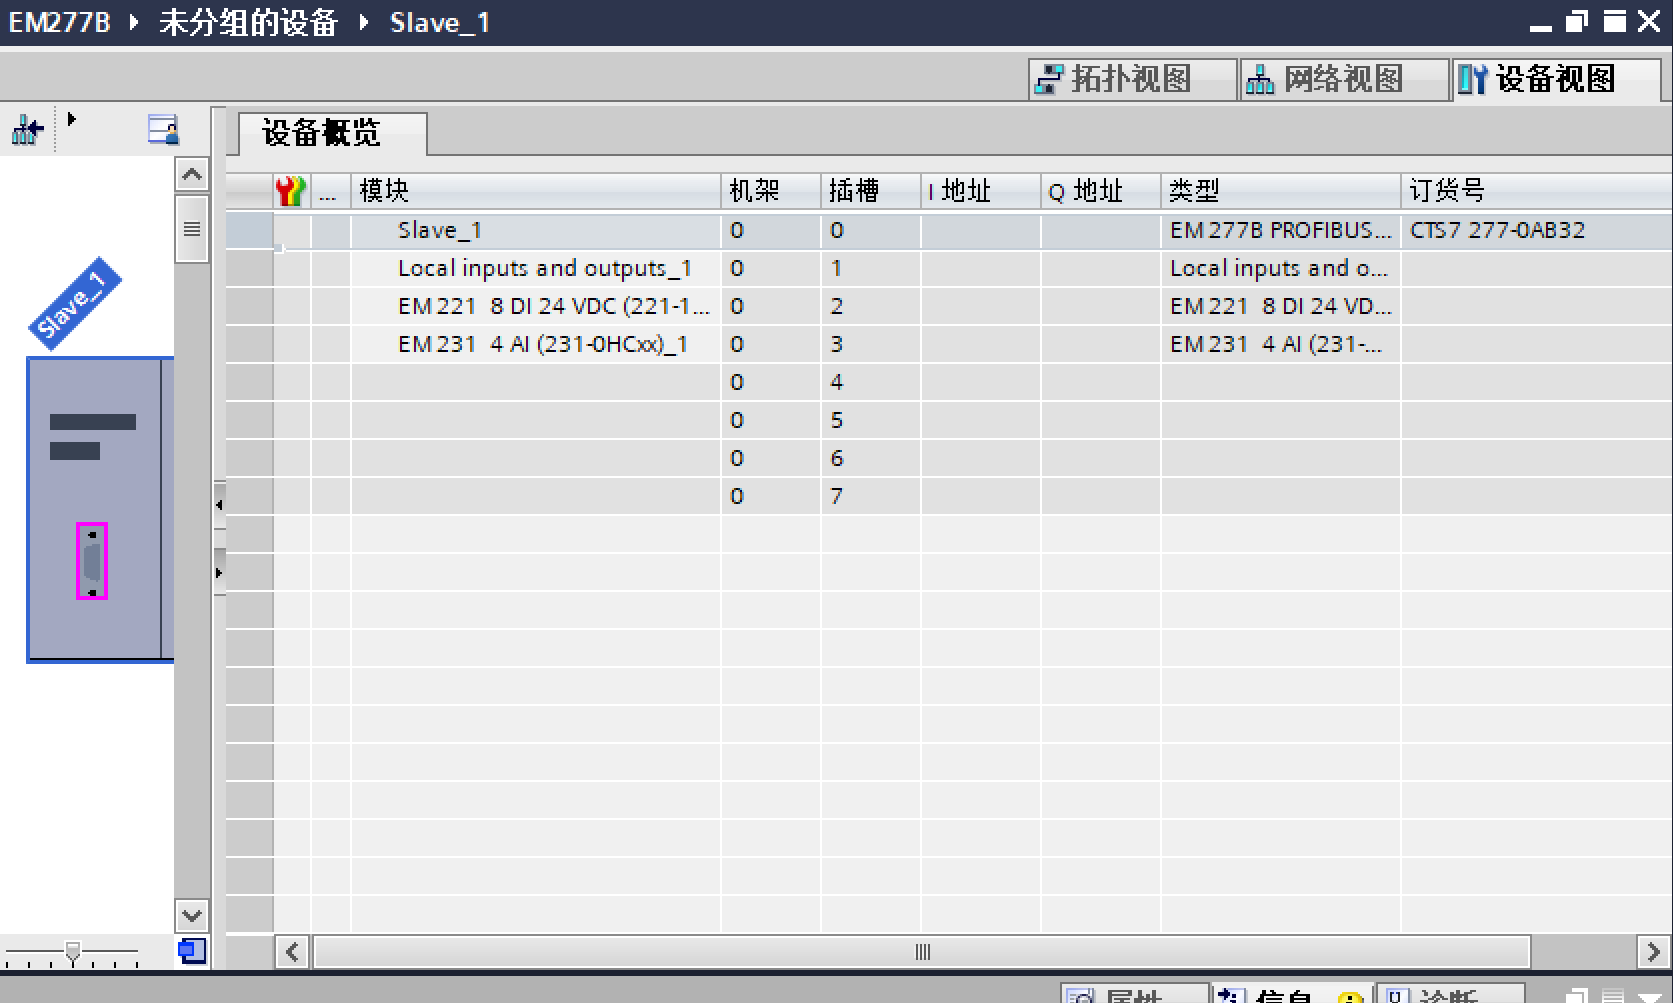Select empty slot 4 row
The image size is (1673, 1003).
pos(948,382)
